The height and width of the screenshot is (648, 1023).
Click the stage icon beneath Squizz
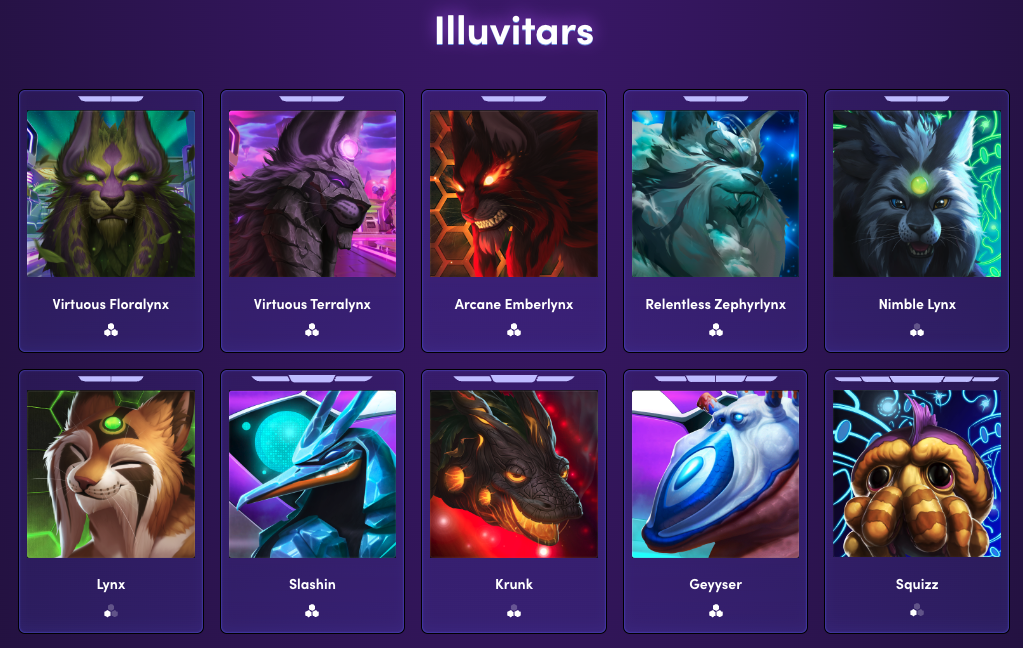pos(917,611)
